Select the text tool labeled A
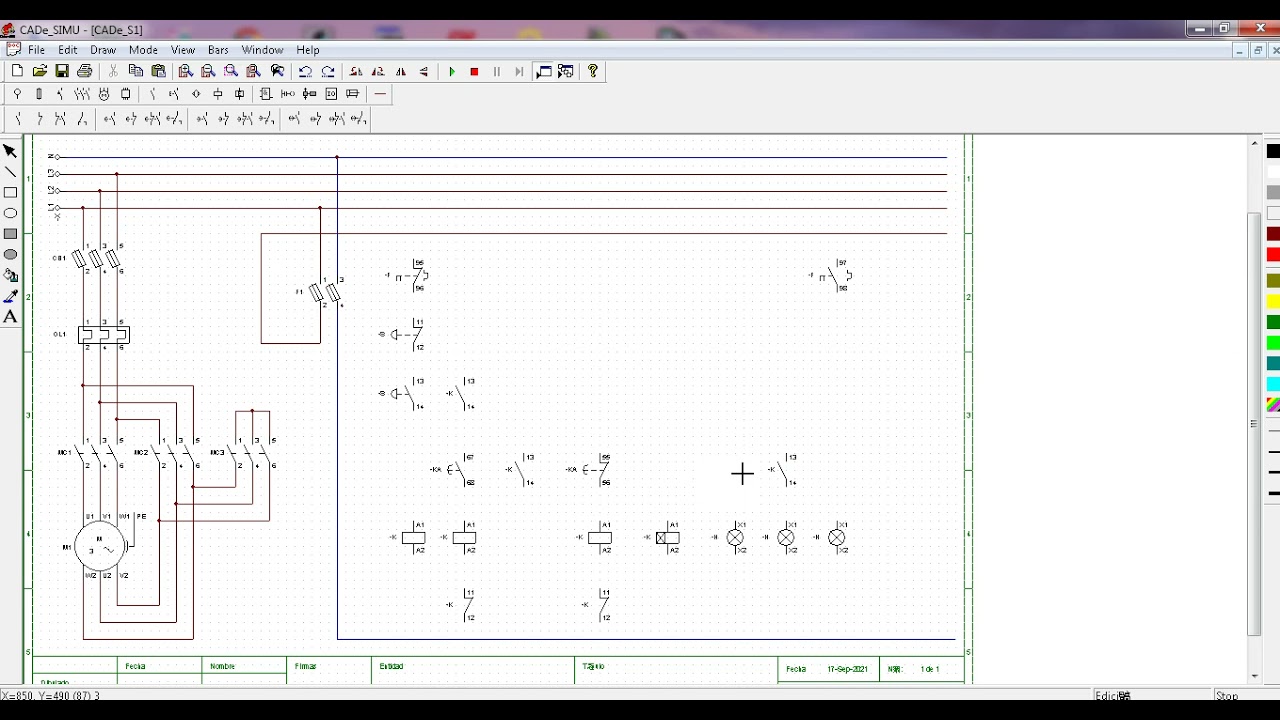Image resolution: width=1280 pixels, height=720 pixels. click(10, 317)
